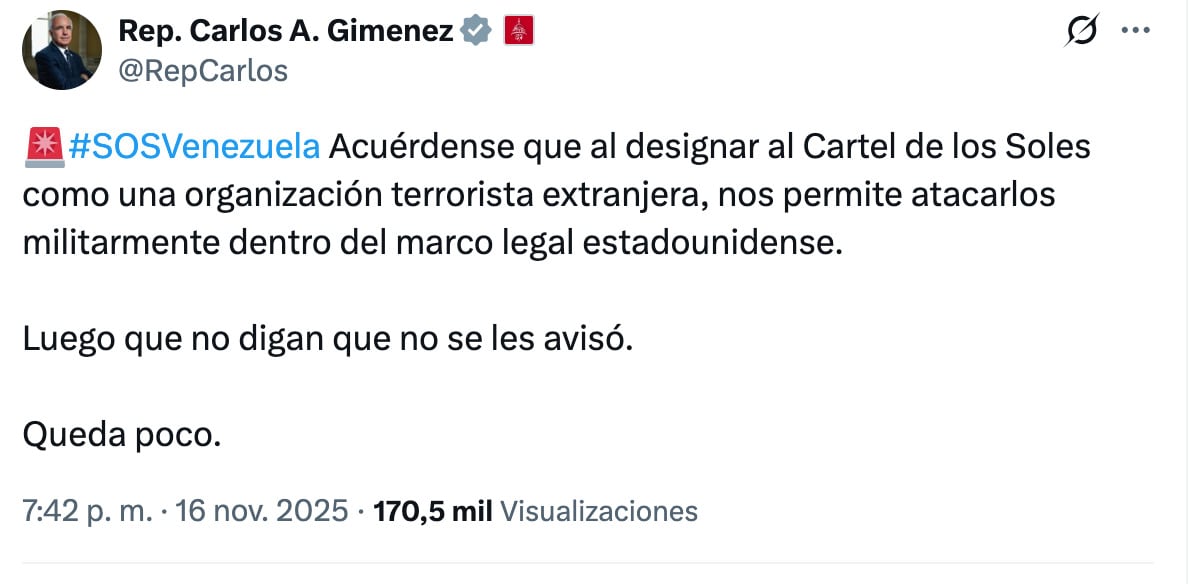The width and height of the screenshot is (1190, 584).
Task: Open the three-dot More options menu
Action: coord(1136,31)
